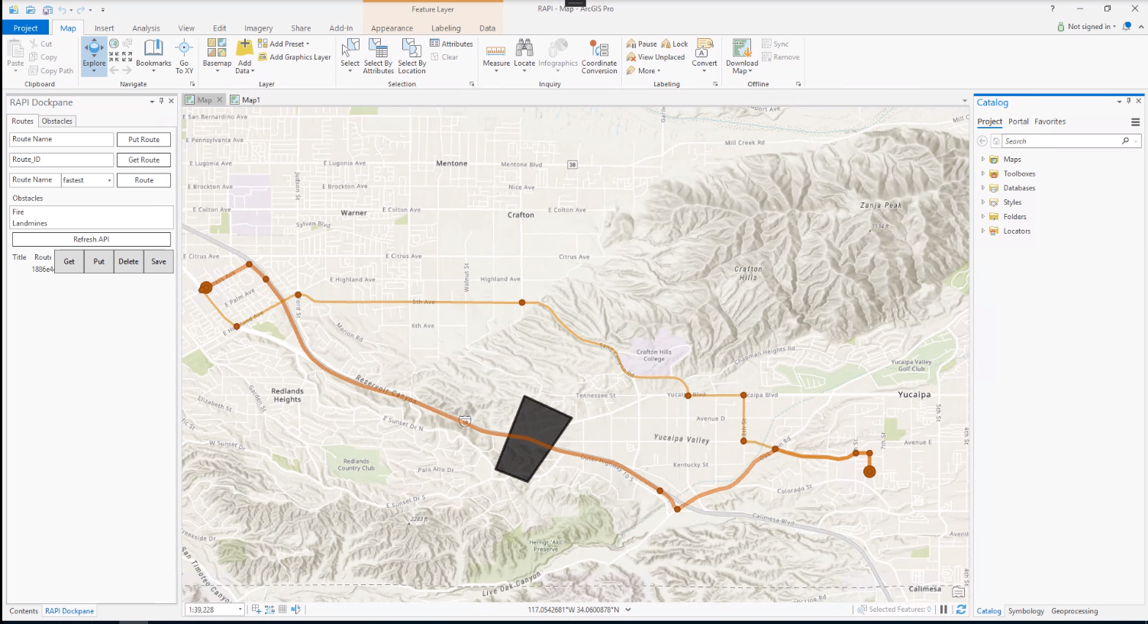Viewport: 1148px width, 624px height.
Task: Open Select By Attributes
Action: (379, 56)
